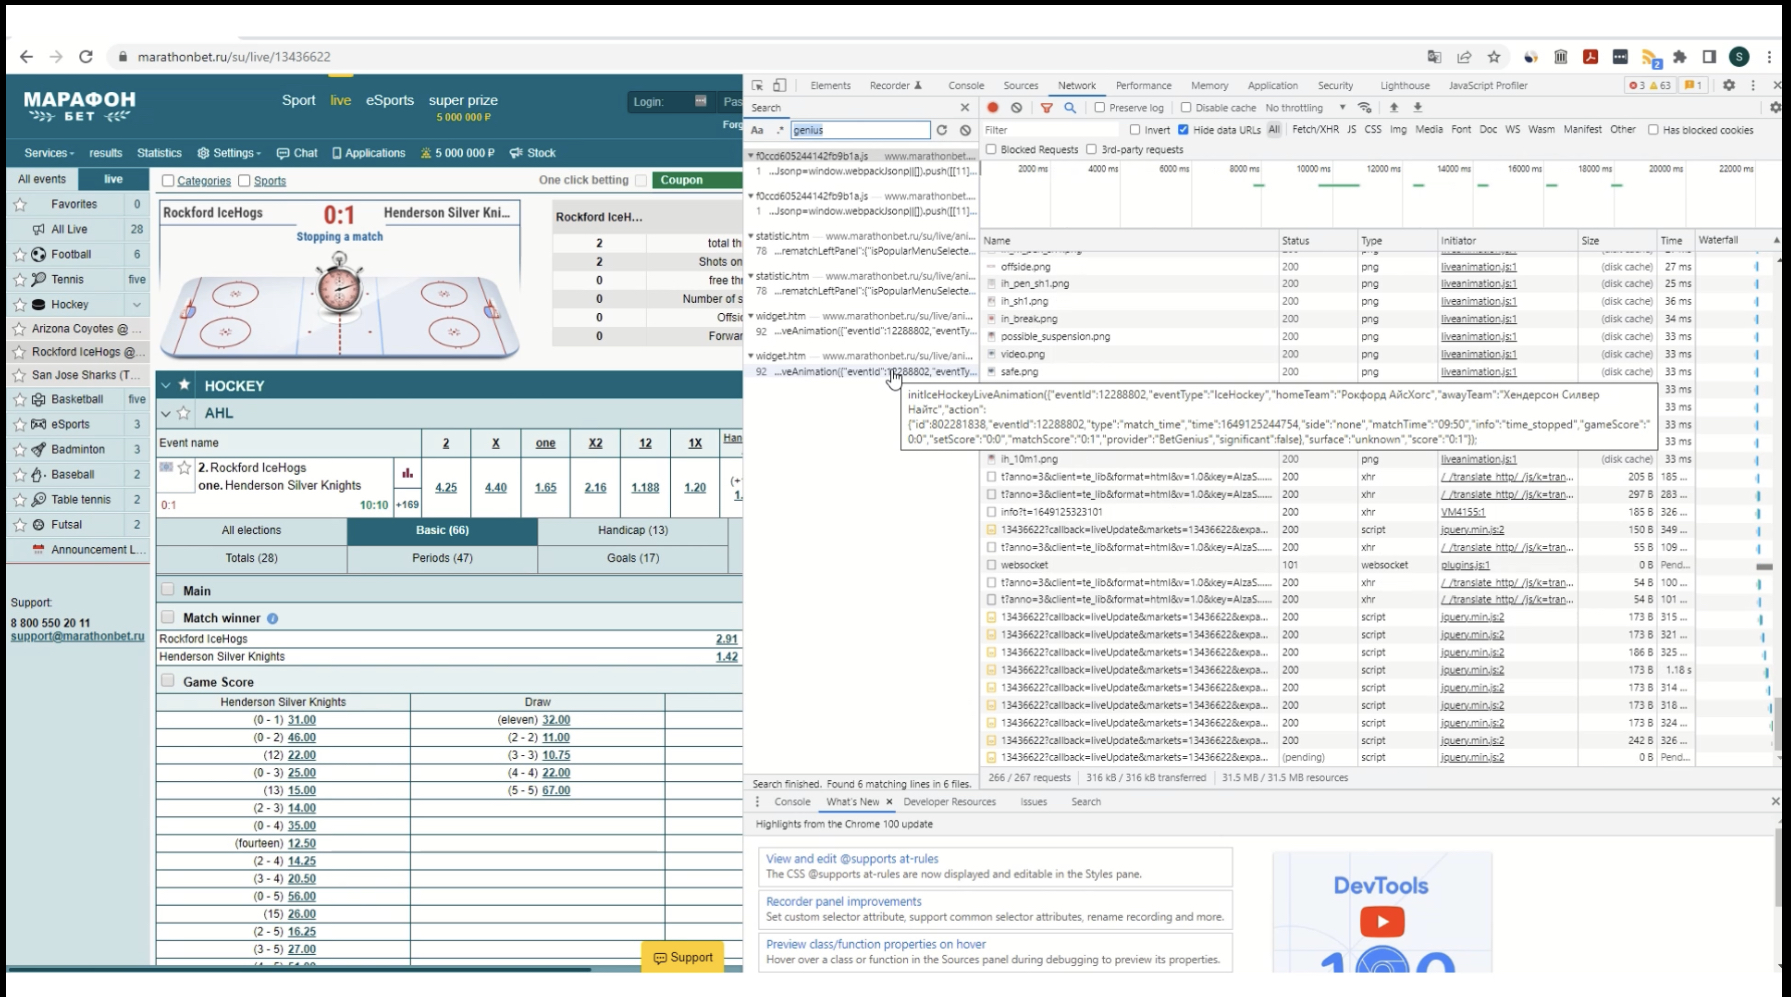
Task: Uncheck Hide data URLs checkbox
Action: [1183, 130]
